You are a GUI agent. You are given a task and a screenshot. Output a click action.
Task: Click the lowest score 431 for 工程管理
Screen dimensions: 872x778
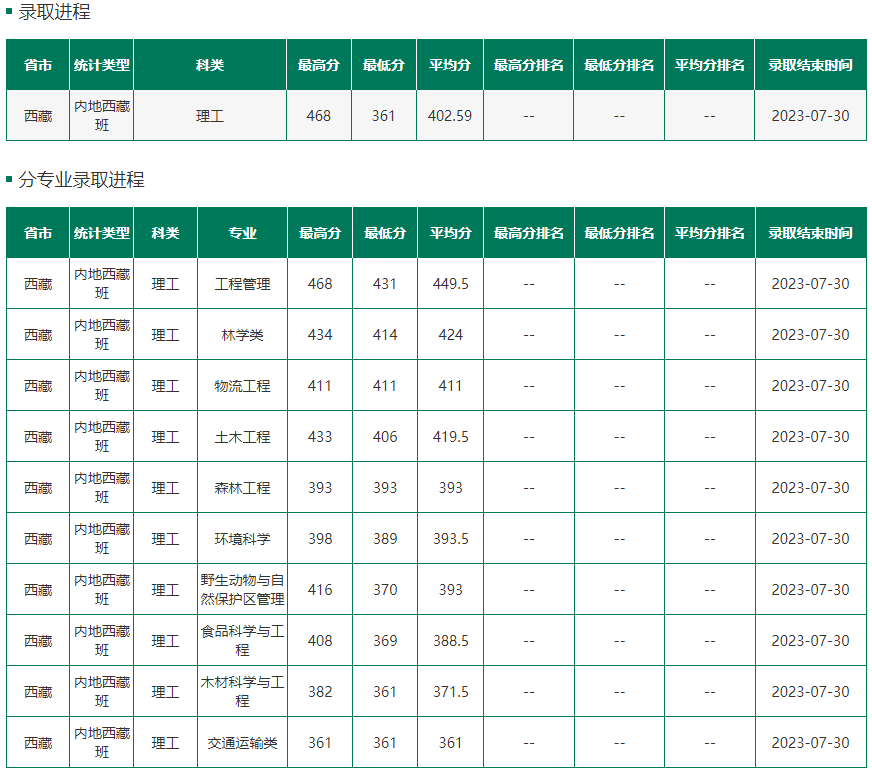click(385, 284)
